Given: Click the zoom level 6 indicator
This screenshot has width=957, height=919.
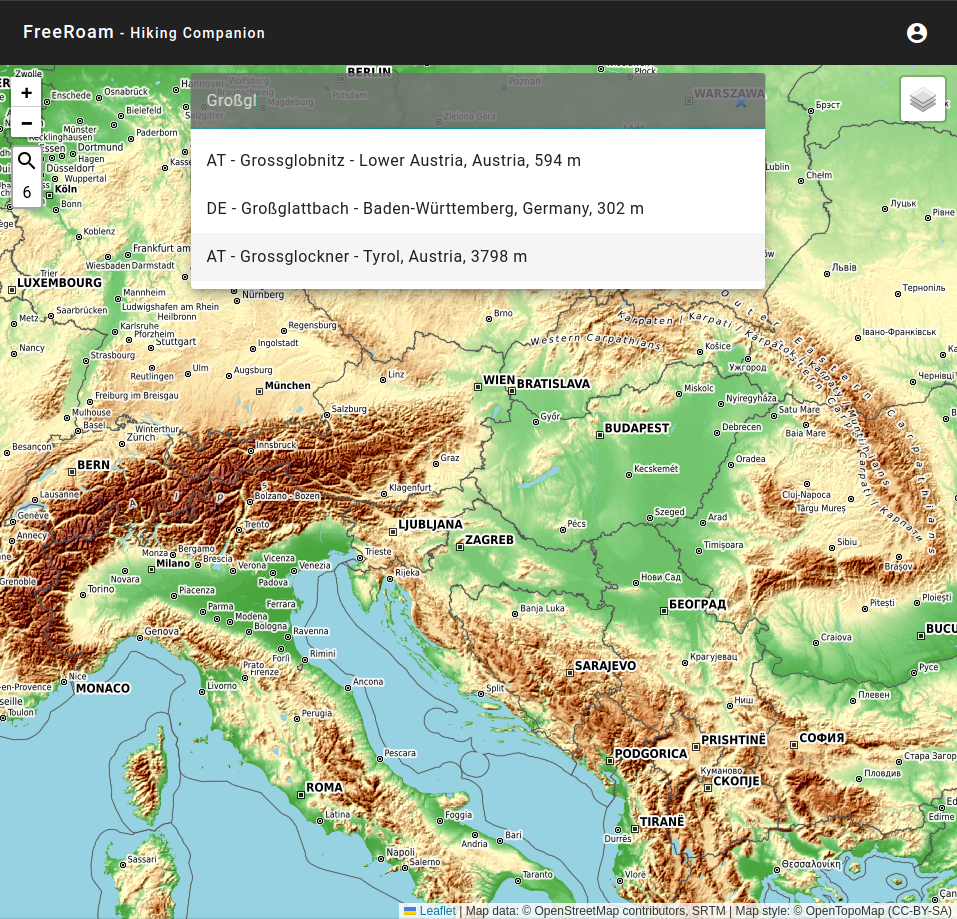Looking at the screenshot, I should 27,192.
